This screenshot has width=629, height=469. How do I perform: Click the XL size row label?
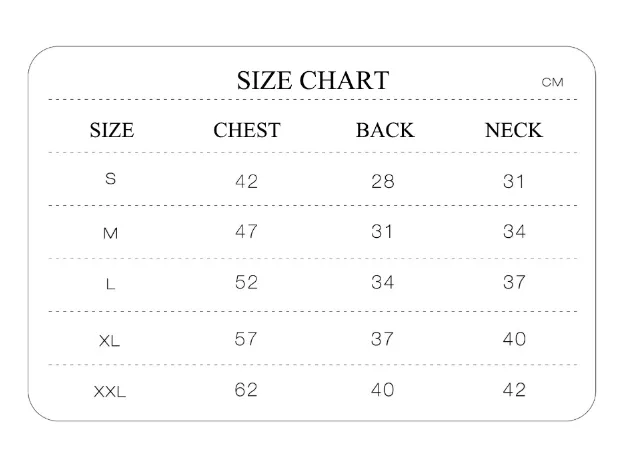[x=110, y=341]
